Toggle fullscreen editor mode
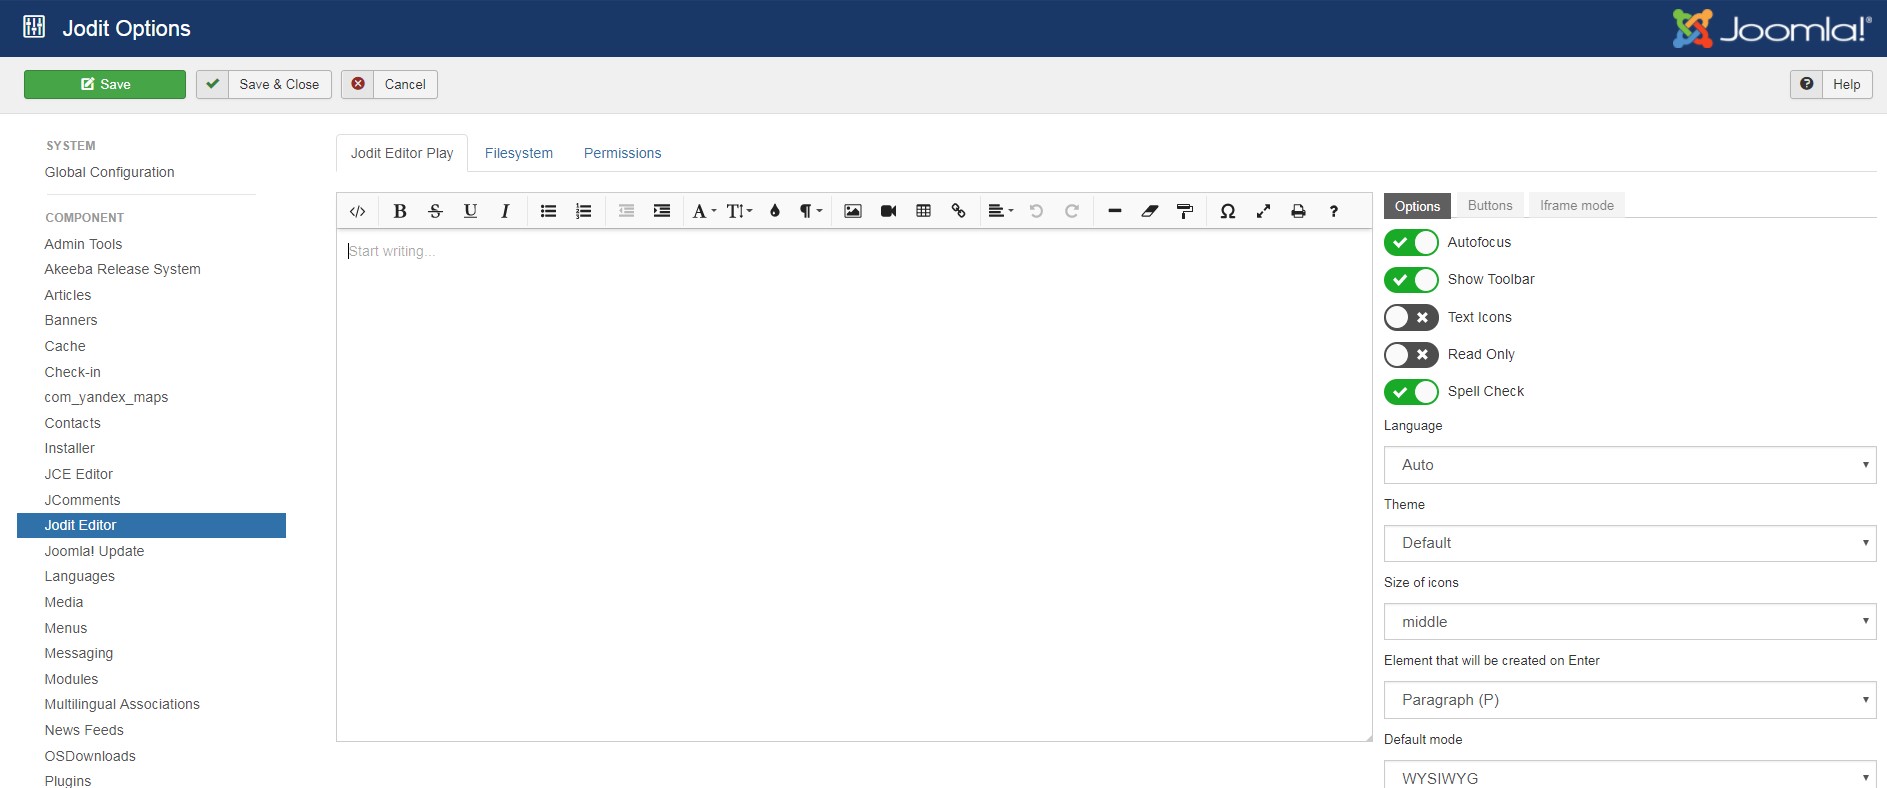The width and height of the screenshot is (1887, 788). click(x=1263, y=211)
